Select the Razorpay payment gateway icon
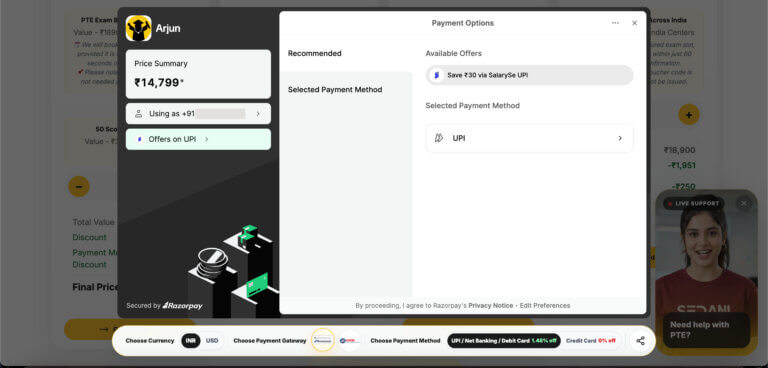Viewport: 768px width, 368px height. [323, 340]
